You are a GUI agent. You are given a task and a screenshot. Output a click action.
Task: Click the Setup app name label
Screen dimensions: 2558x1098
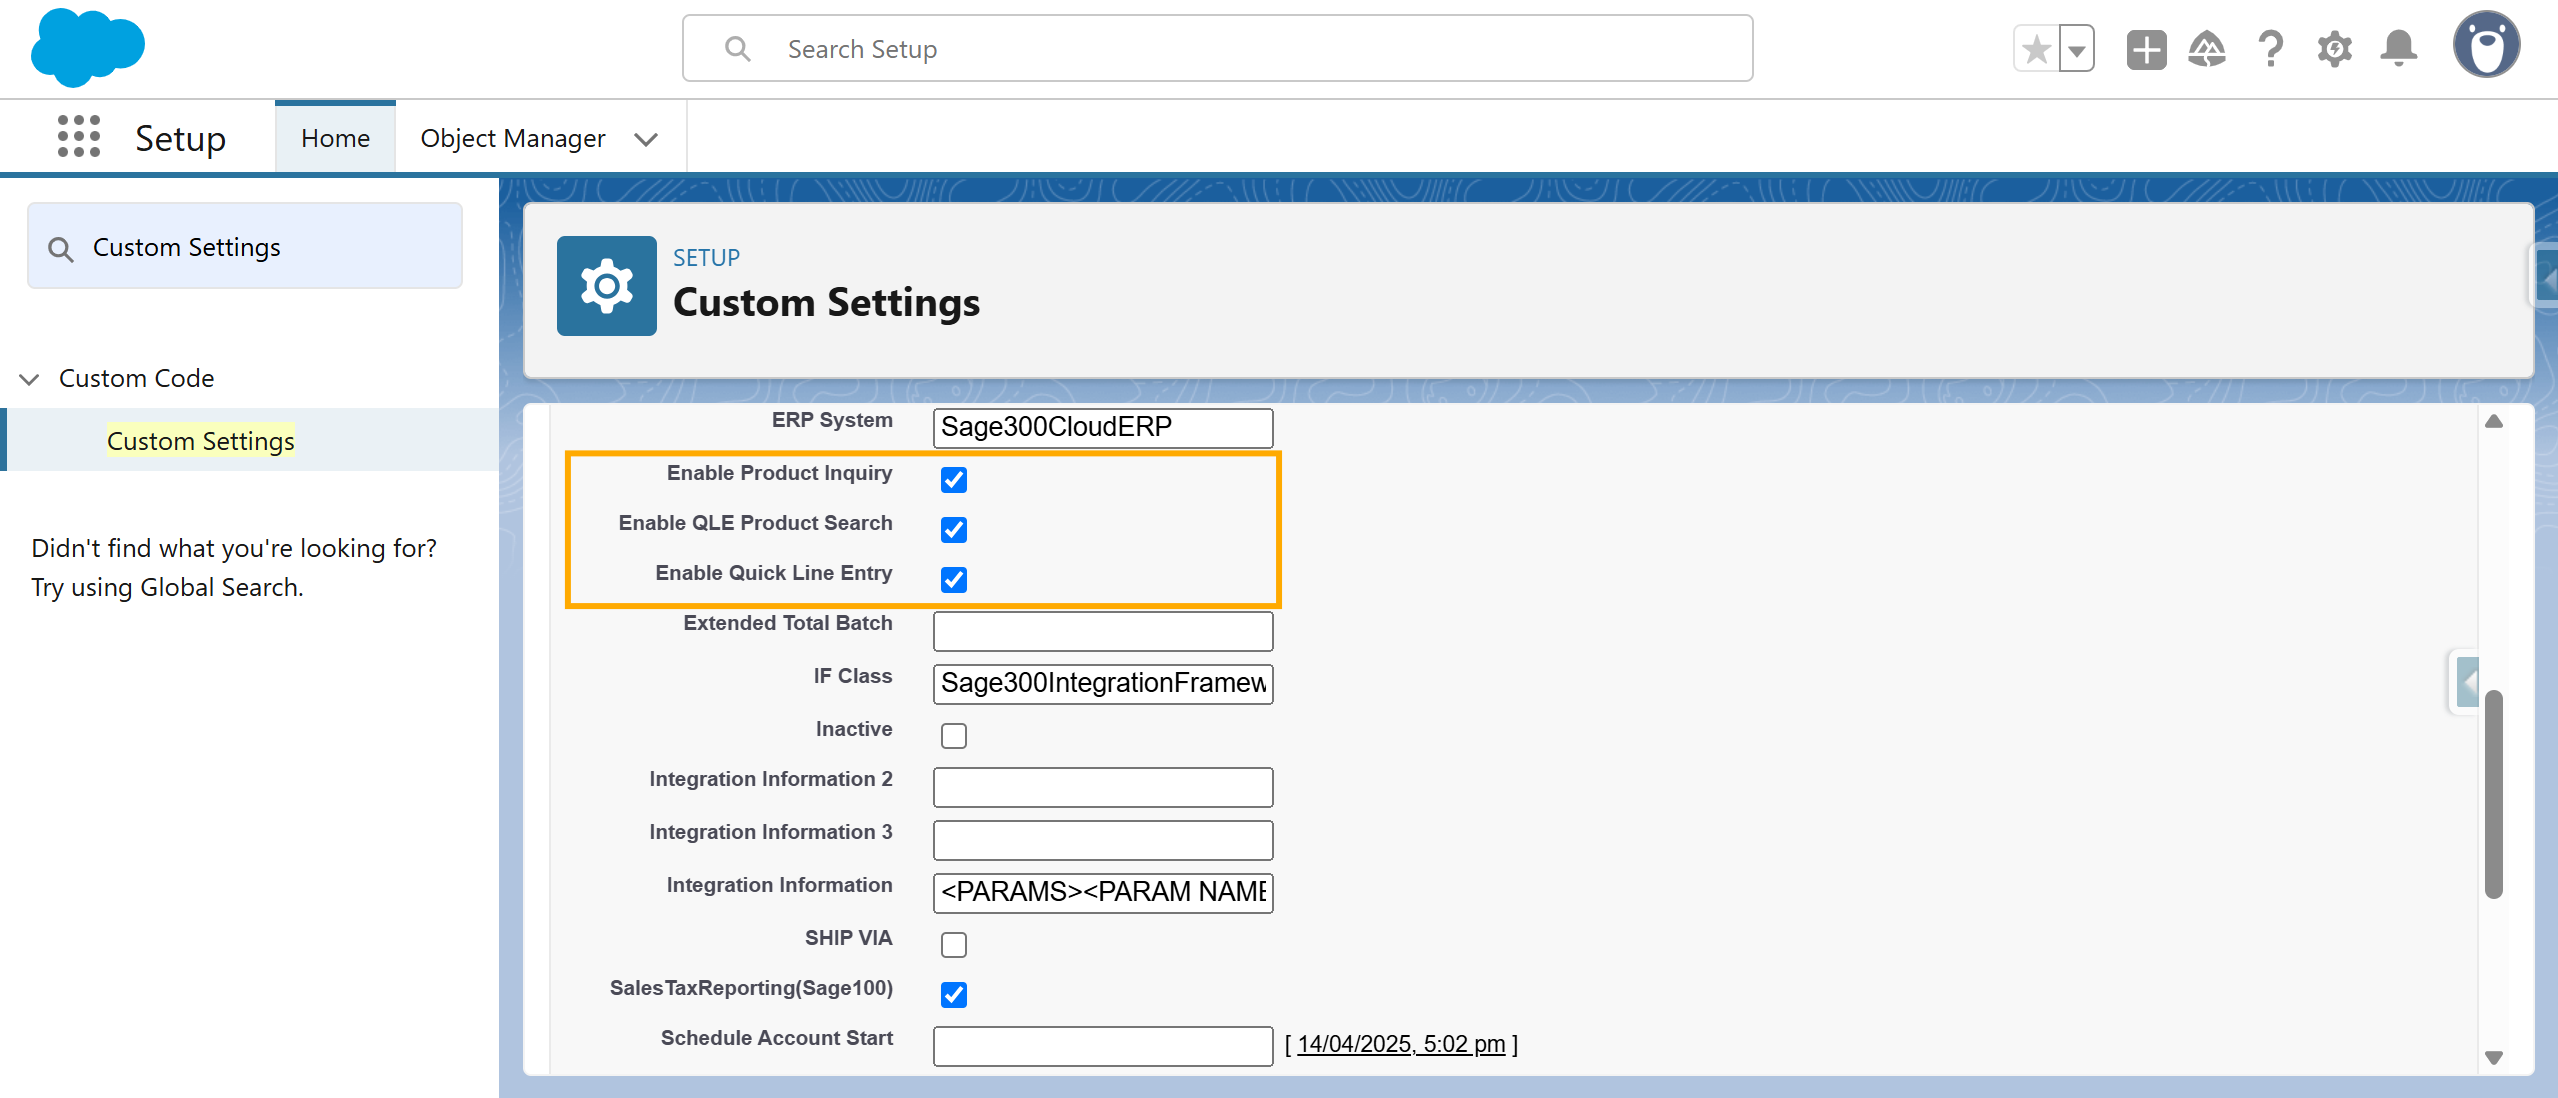point(180,138)
